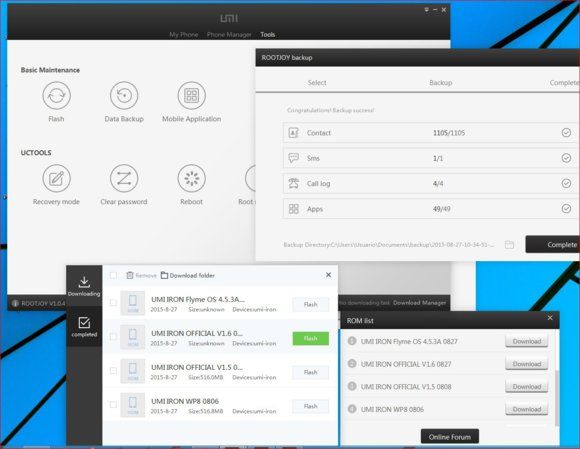Screen dimensions: 580x449
Task: Click green Flash button for OFFICIAL V1.6
Action: [x=311, y=338]
